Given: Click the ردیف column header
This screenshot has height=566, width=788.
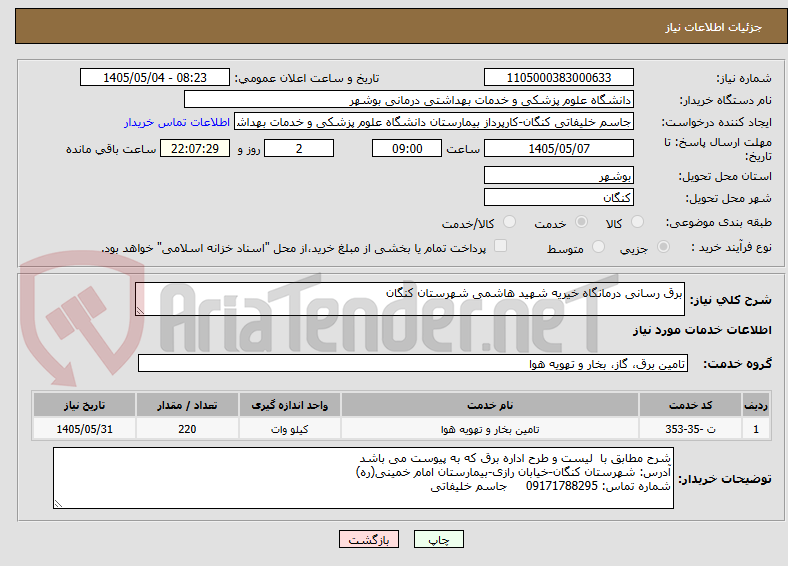Looking at the screenshot, I should click(756, 405).
